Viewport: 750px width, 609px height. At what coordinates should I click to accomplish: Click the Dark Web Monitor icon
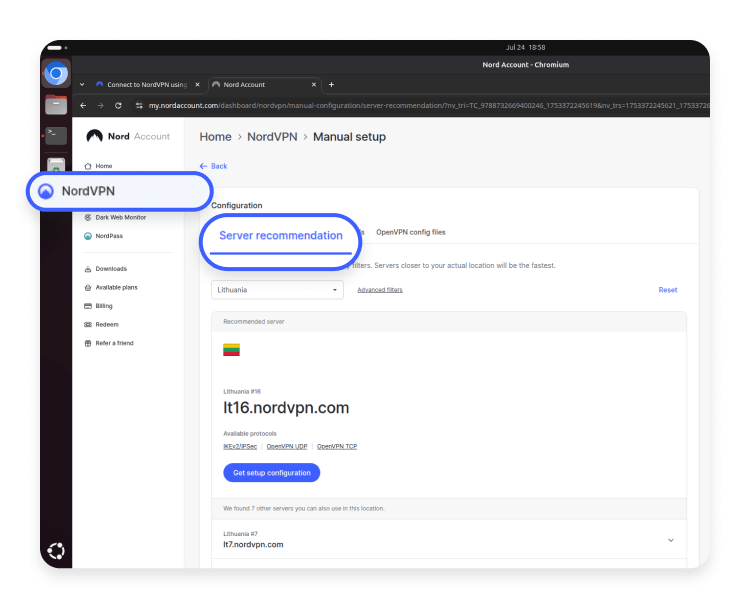(88, 217)
